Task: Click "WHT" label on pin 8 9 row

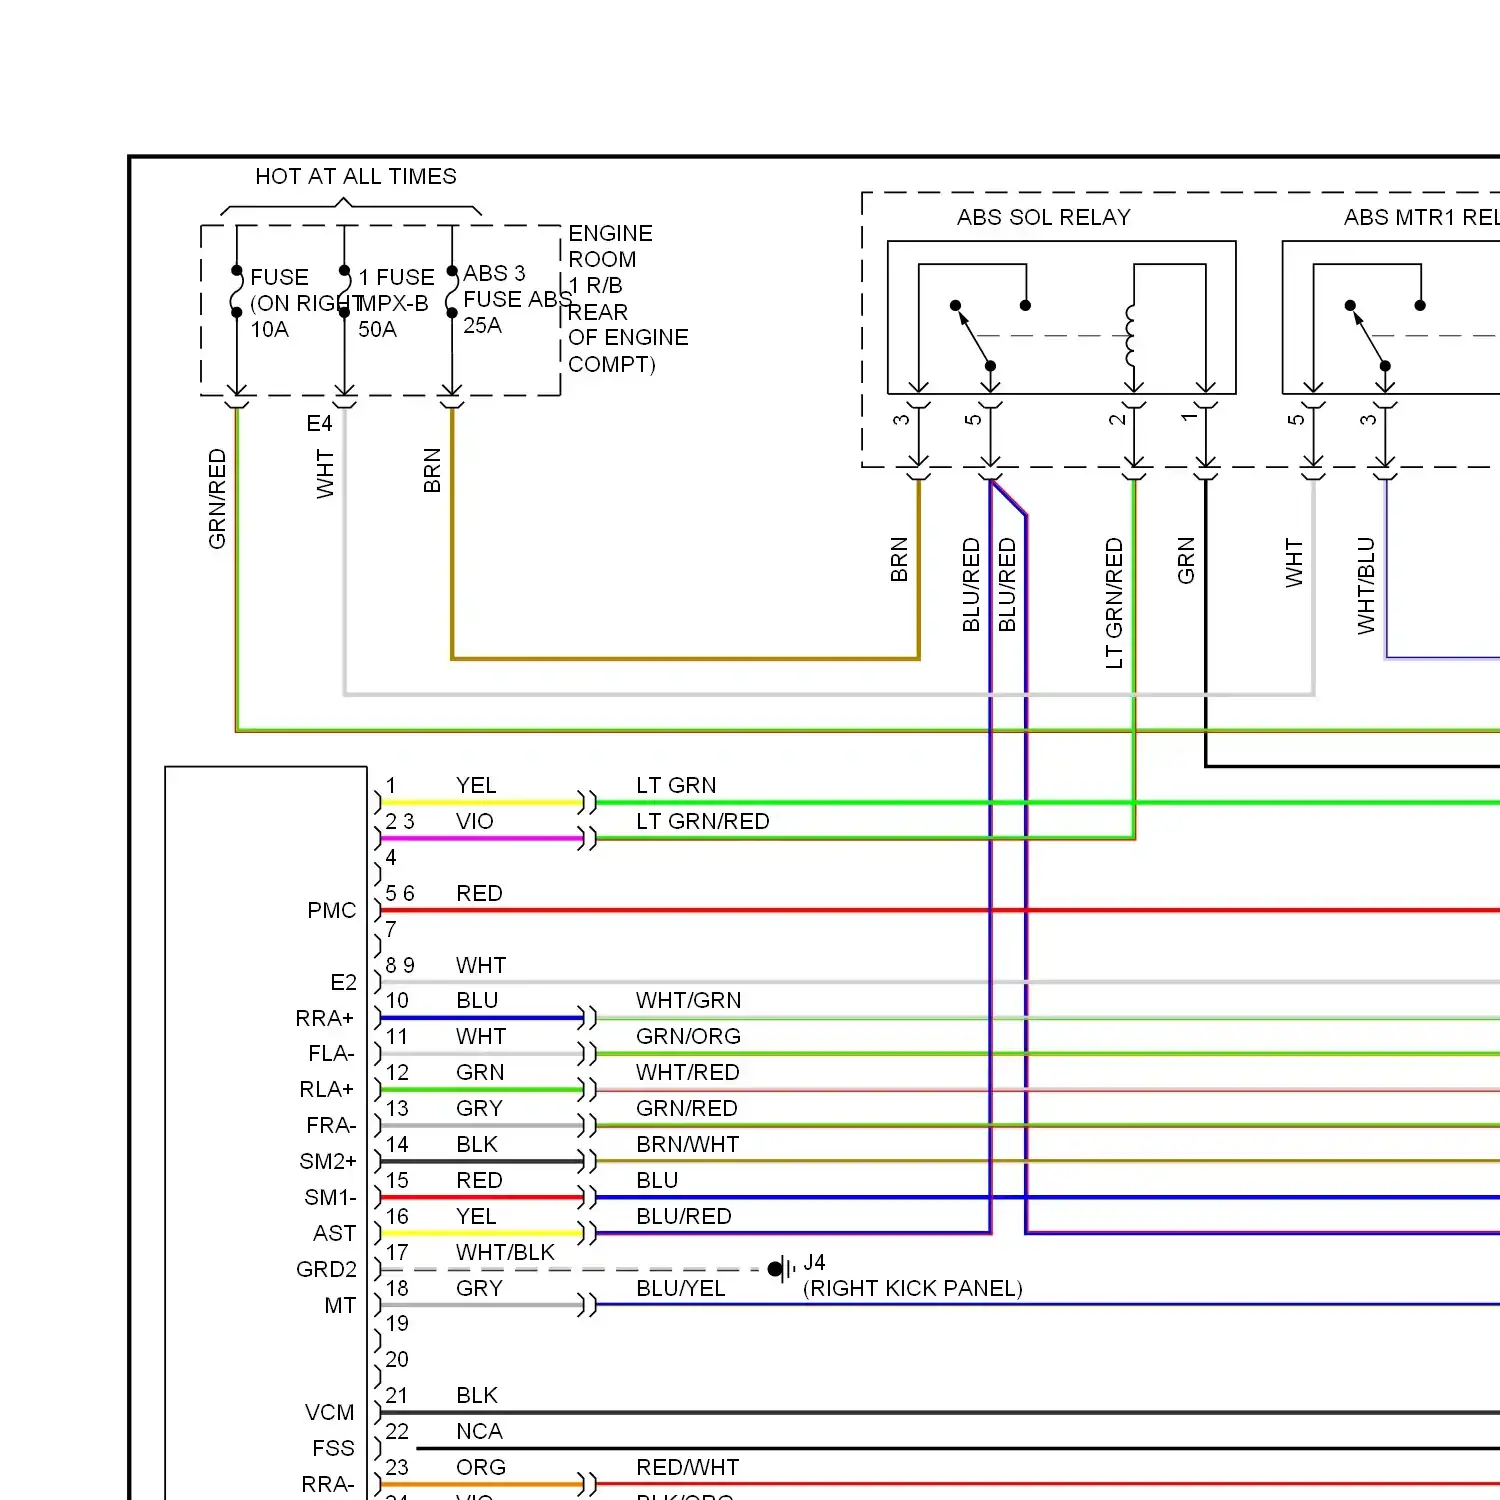Action: (x=481, y=966)
